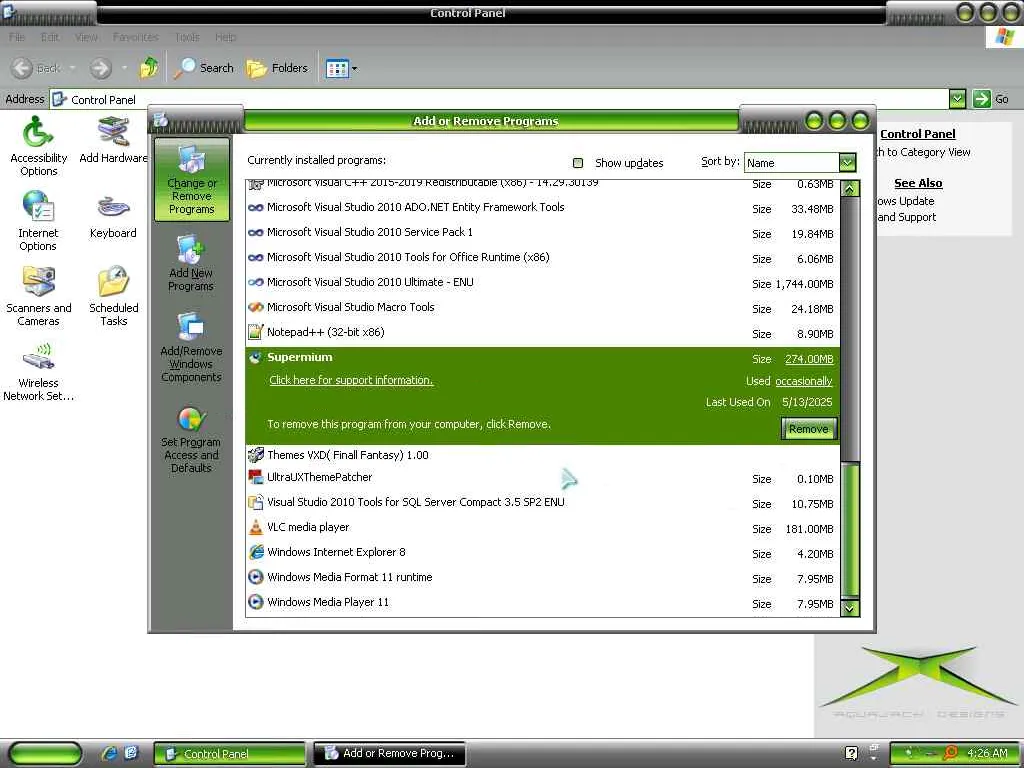
Task: Select UltraUXThemePatcher entry
Action: point(543,478)
